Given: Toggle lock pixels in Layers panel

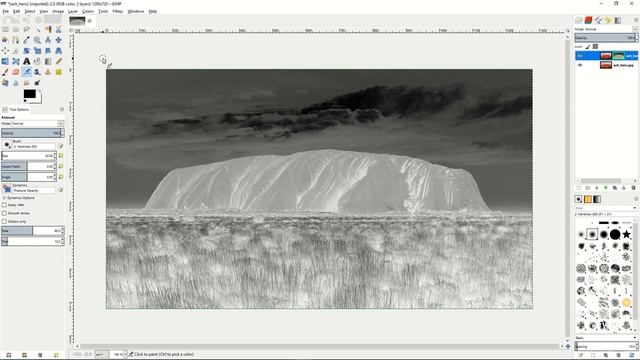Looking at the screenshot, I should pyautogui.click(x=588, y=47).
